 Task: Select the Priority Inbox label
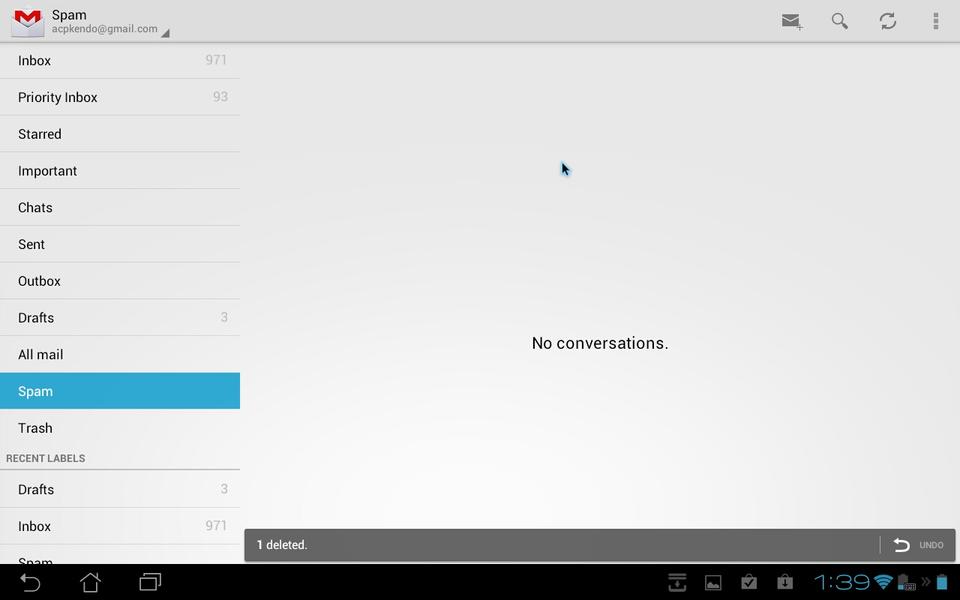click(120, 98)
